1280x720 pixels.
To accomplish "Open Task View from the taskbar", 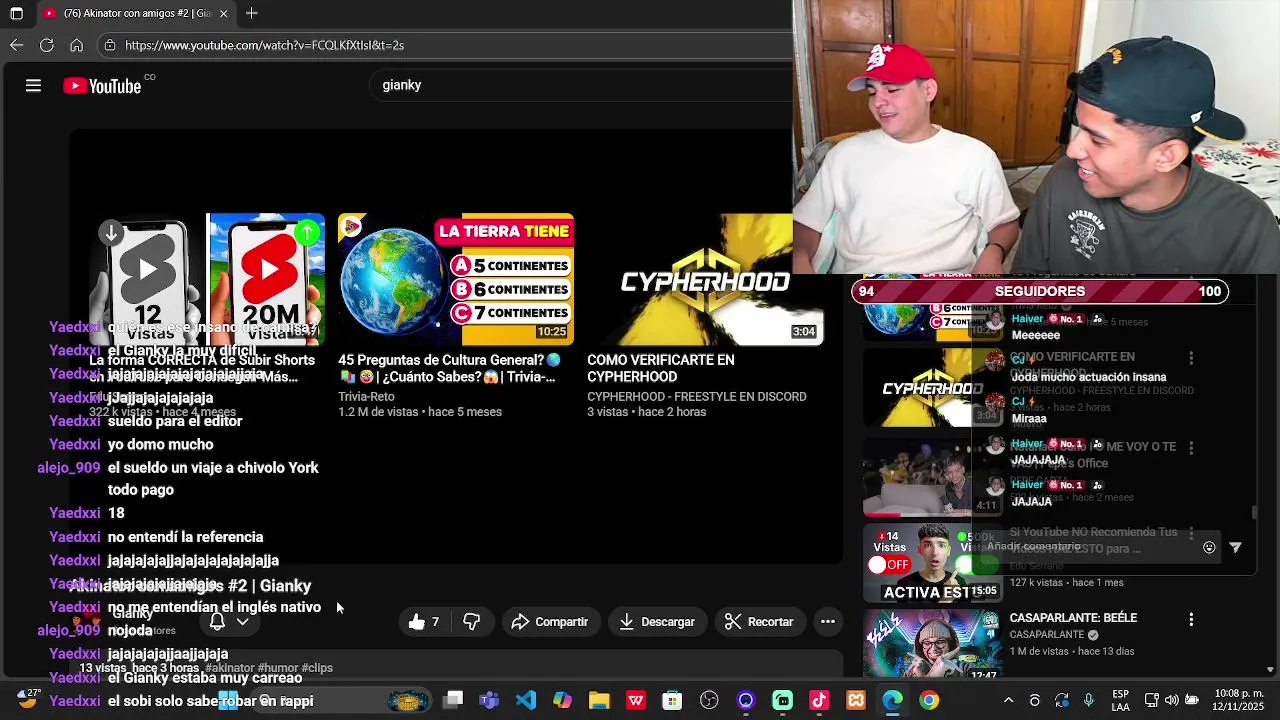I will (x=453, y=700).
